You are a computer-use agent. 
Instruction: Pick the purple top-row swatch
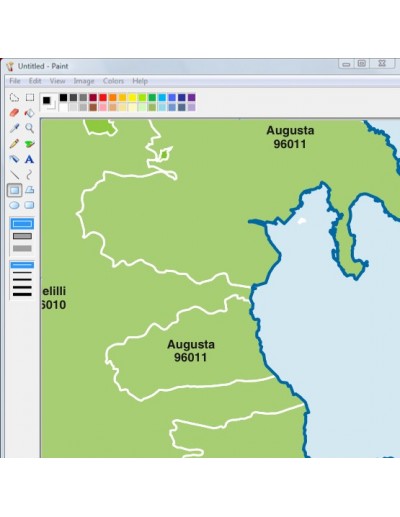[191, 97]
